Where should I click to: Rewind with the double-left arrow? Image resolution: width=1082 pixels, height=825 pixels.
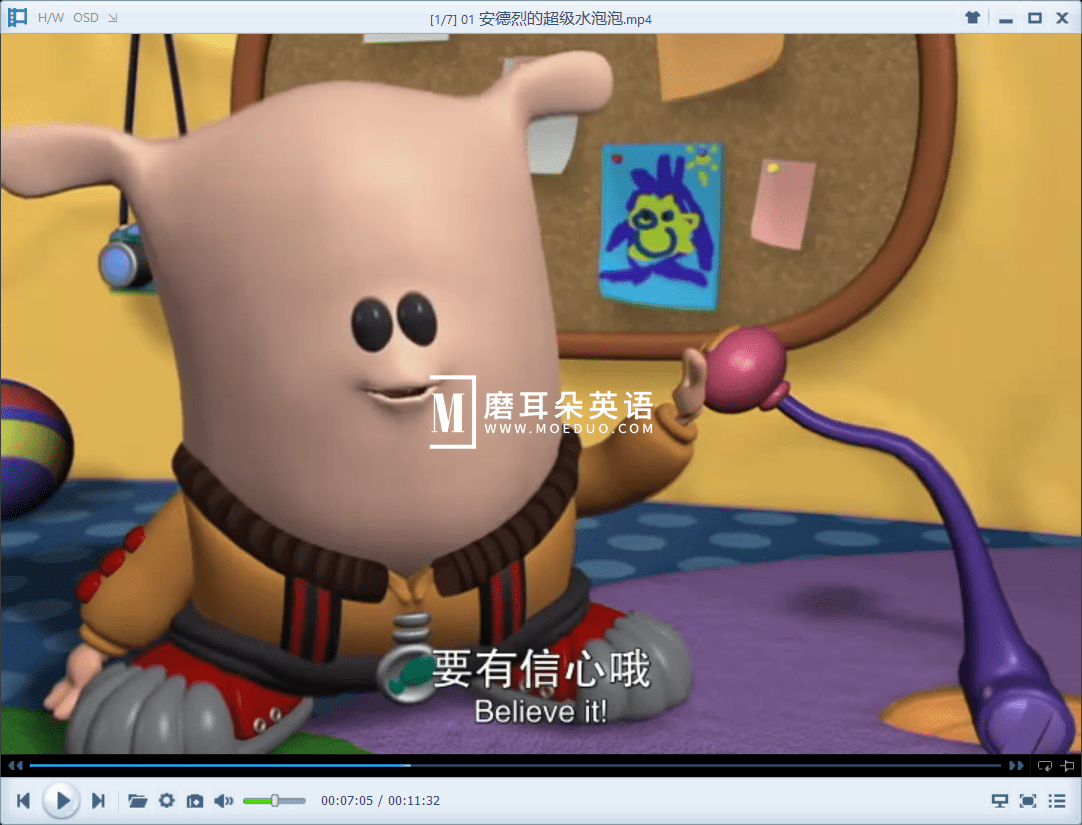click(15, 765)
